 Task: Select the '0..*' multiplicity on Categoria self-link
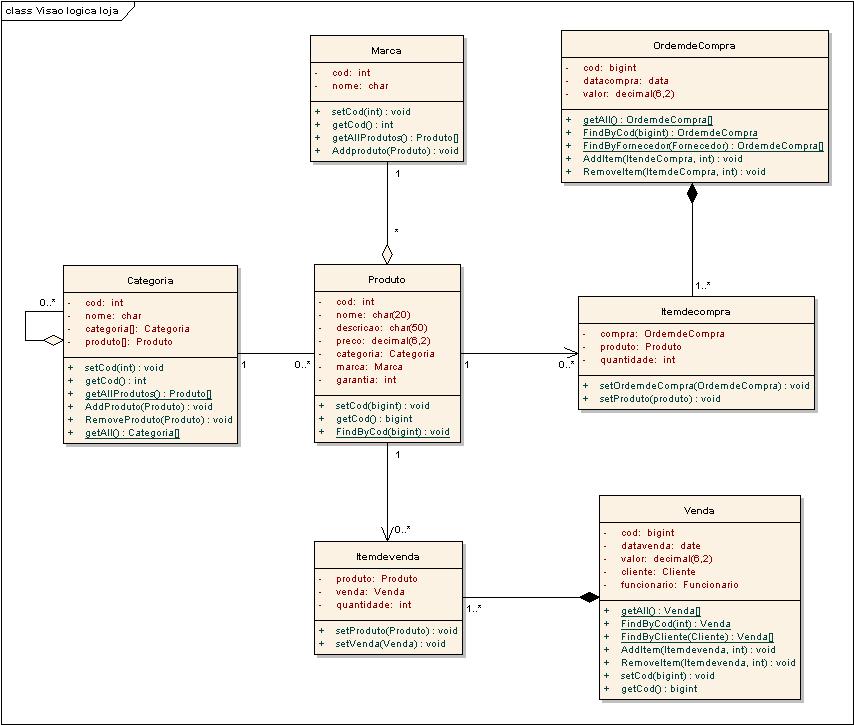pyautogui.click(x=47, y=302)
